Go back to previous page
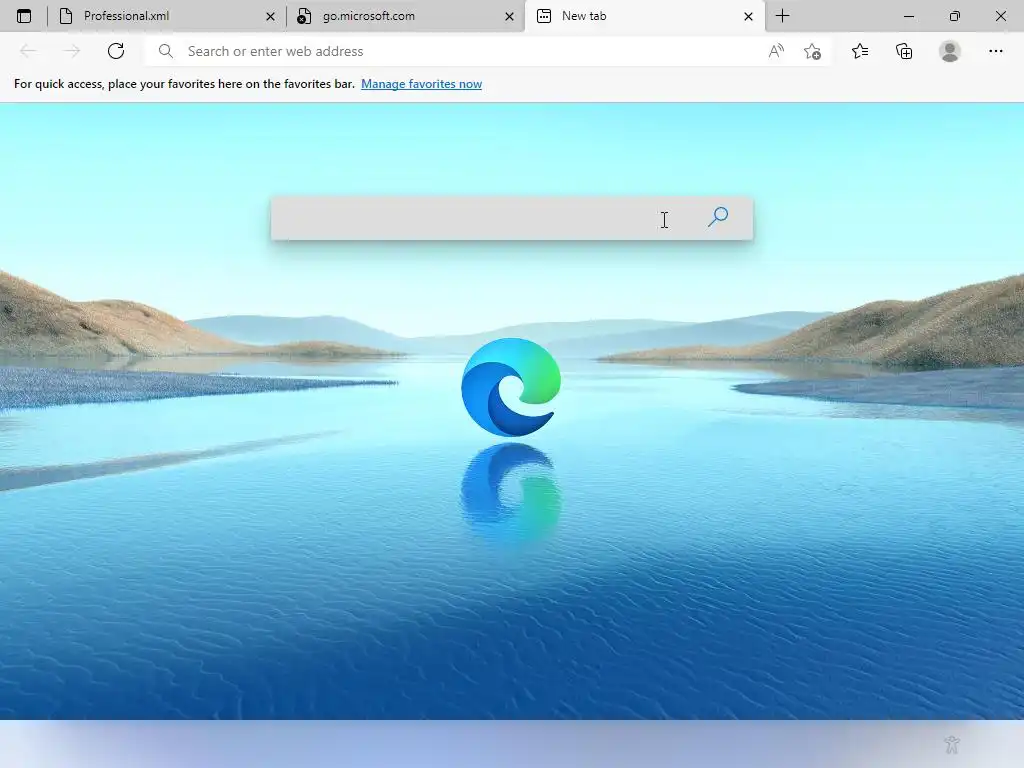 pos(28,51)
